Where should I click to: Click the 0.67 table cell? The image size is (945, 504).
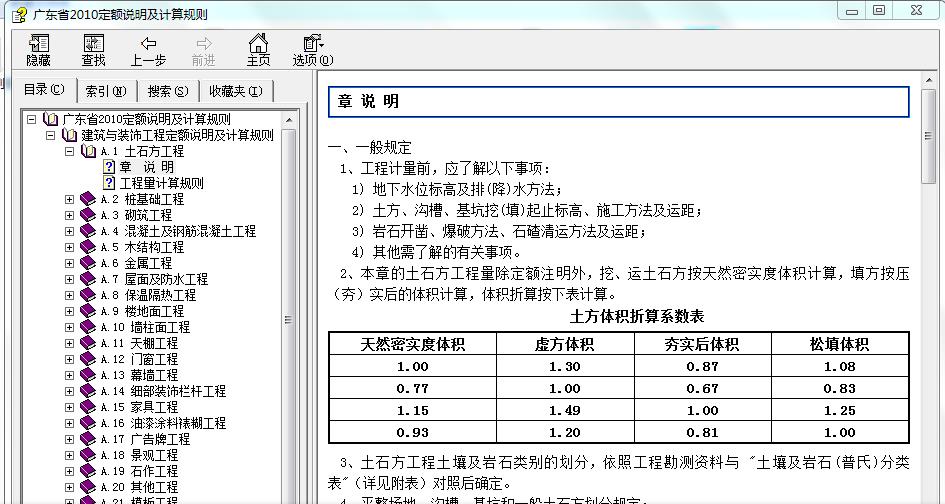tap(702, 388)
